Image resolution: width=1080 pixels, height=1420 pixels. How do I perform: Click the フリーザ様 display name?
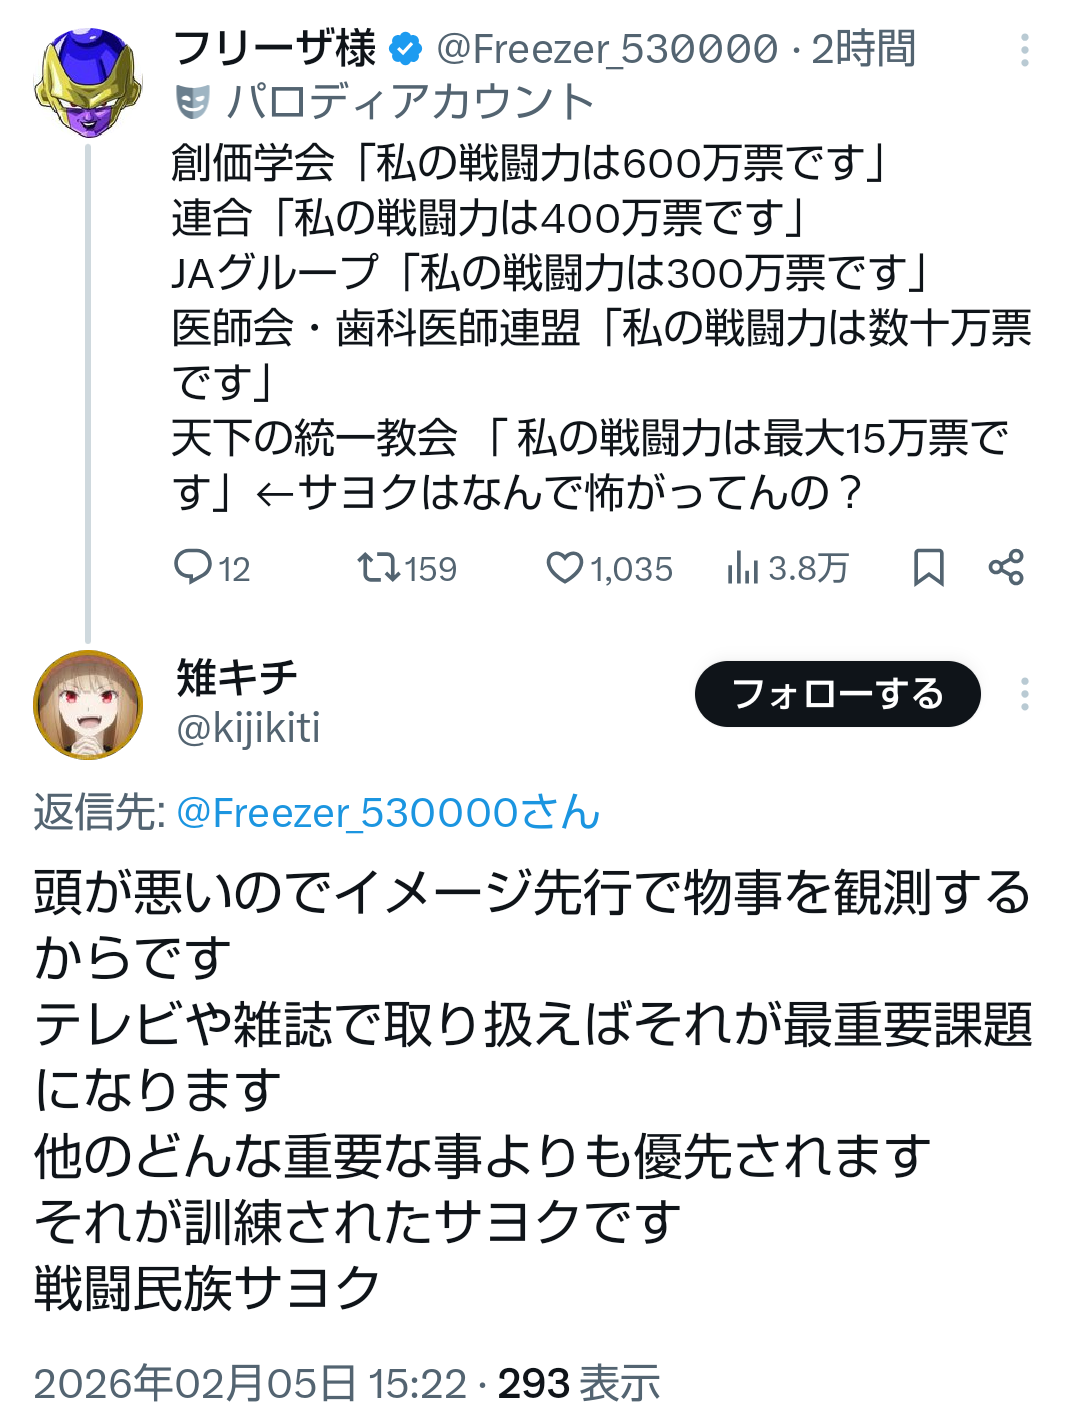[275, 48]
